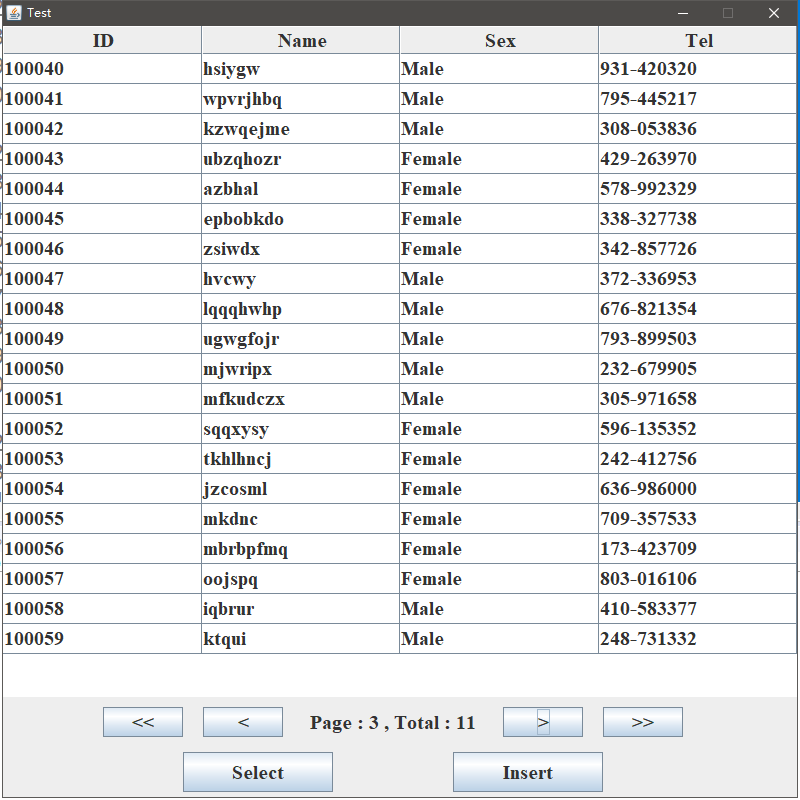The height and width of the screenshot is (800, 800).
Task: Select Tel cell 173-423709
Action: coord(697,549)
